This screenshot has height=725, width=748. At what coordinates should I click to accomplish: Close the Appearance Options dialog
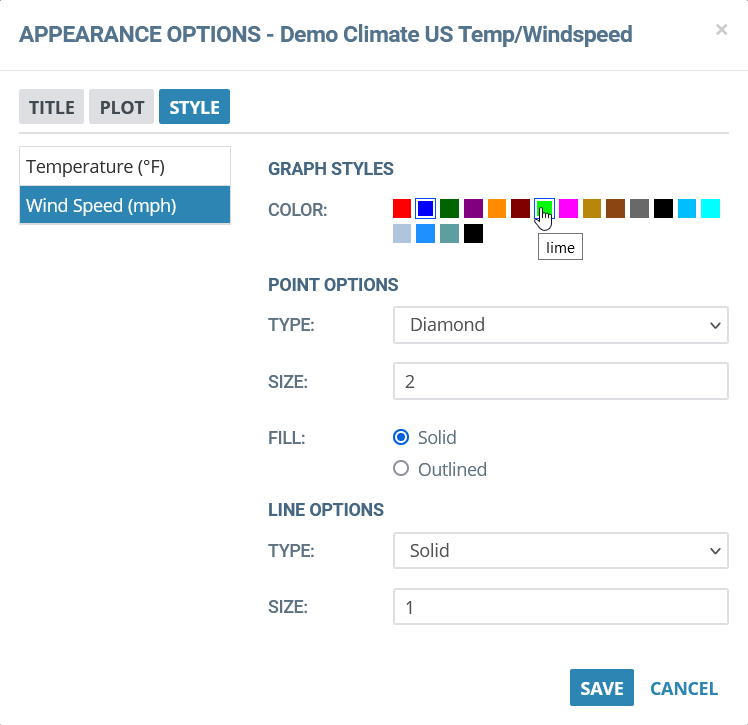coord(721,30)
